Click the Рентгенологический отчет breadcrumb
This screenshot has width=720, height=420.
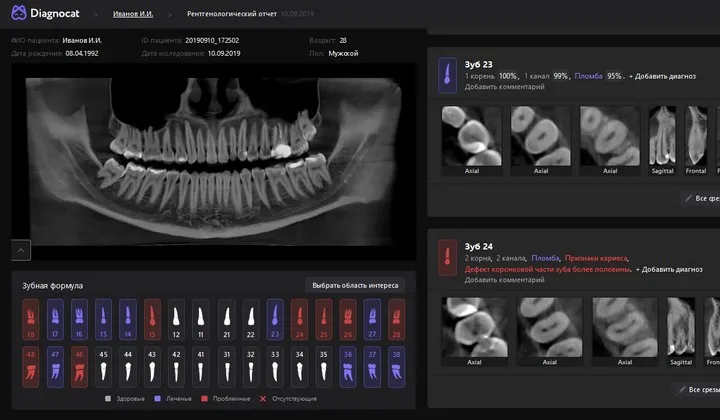click(232, 14)
